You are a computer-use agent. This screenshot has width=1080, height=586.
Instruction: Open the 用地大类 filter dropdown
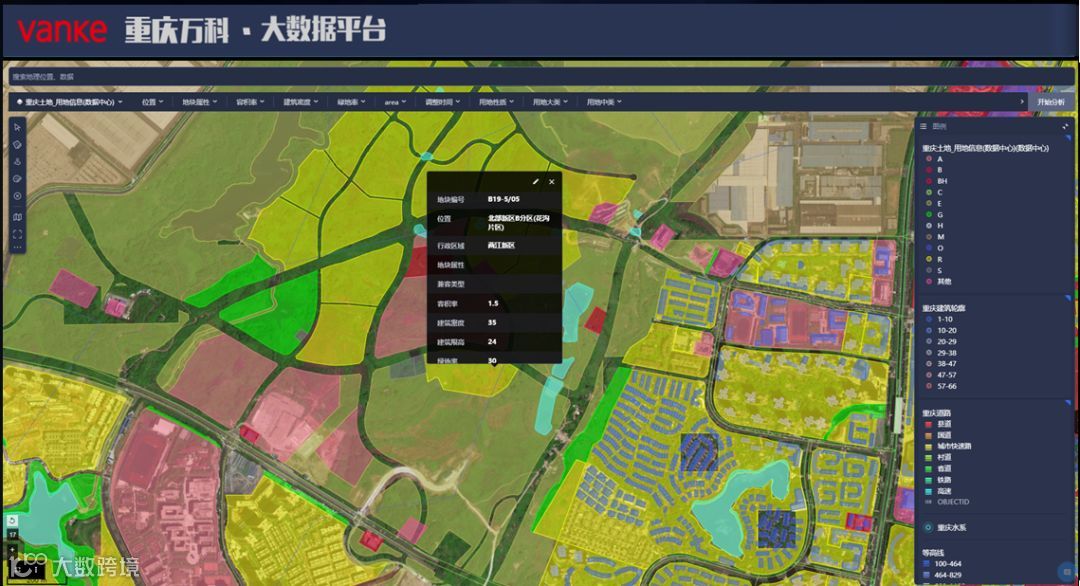[x=550, y=102]
